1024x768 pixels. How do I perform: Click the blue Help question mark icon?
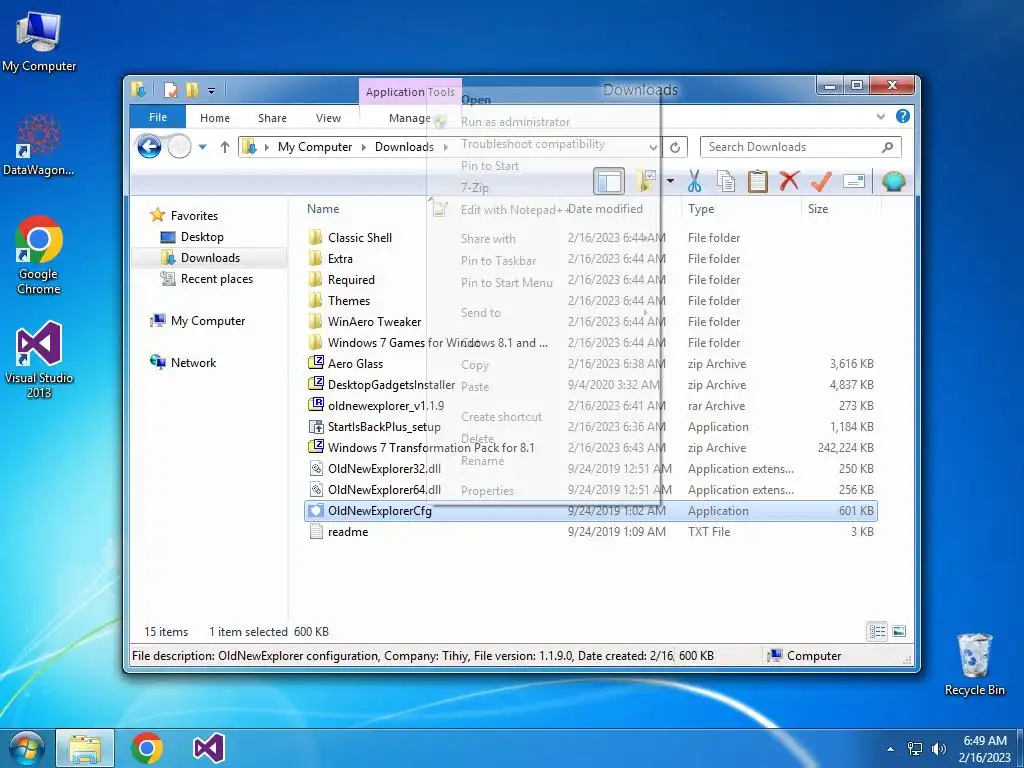pos(903,116)
